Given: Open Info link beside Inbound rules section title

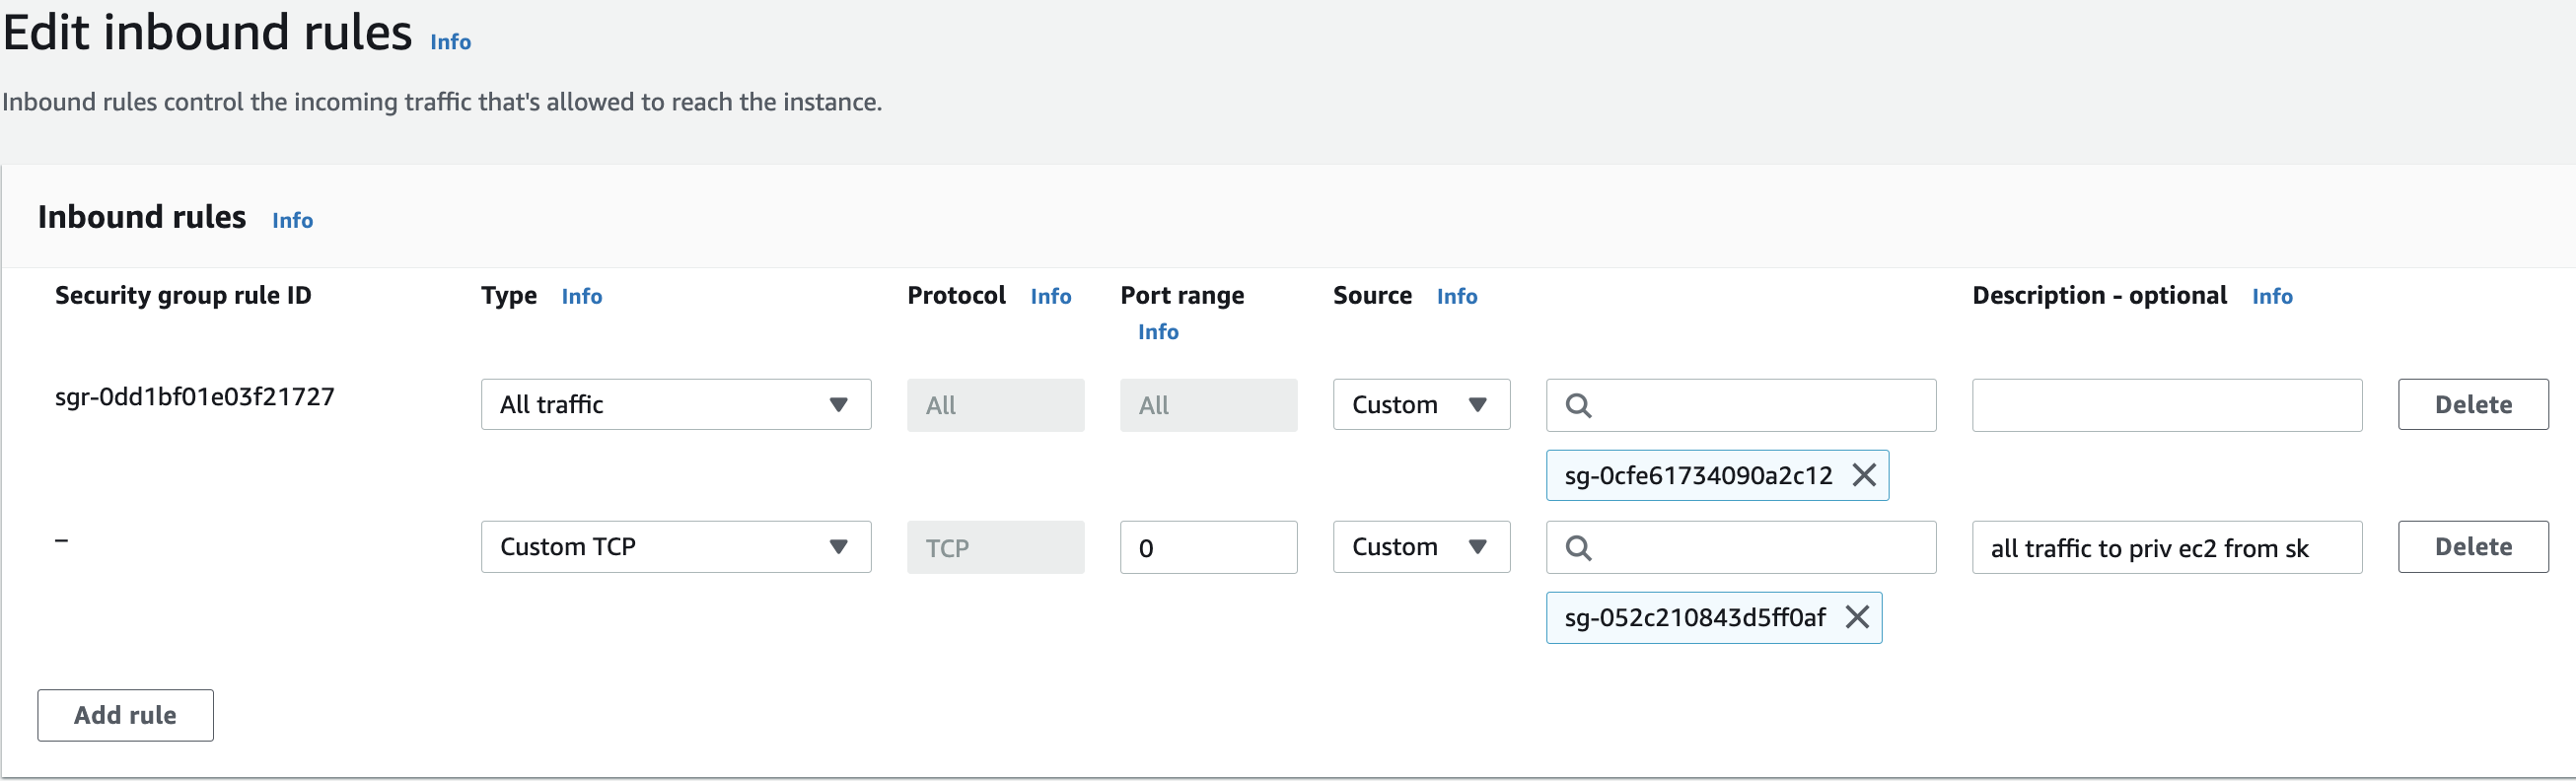Looking at the screenshot, I should pyautogui.click(x=292, y=220).
